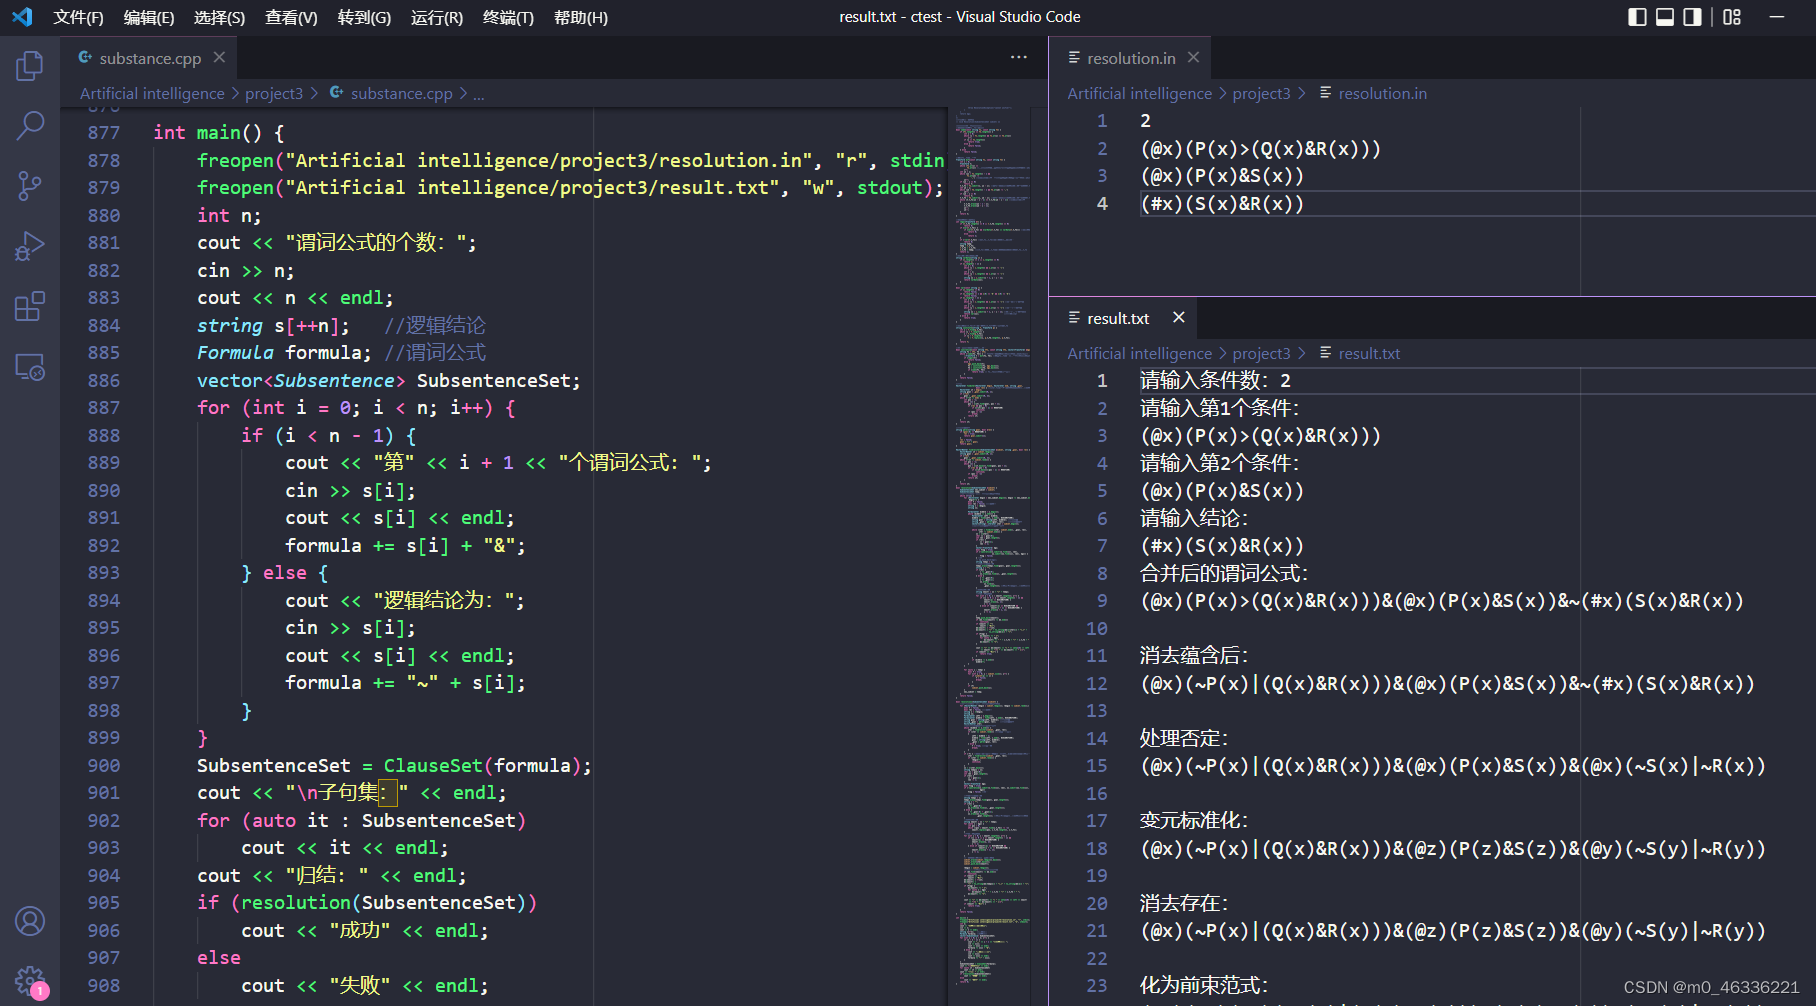
Task: Click '(@x)(P(x)&S(x))' in resolution.in
Action: pos(1222,176)
